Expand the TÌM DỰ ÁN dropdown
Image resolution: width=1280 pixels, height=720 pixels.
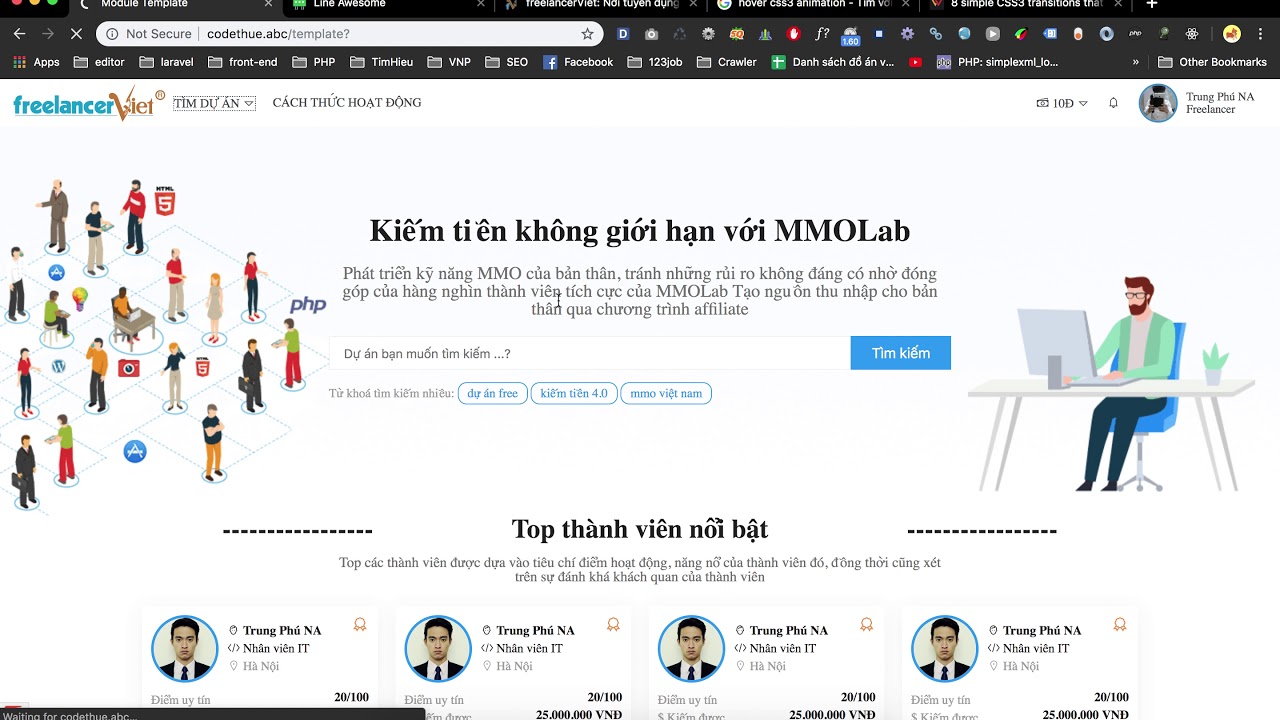point(214,103)
